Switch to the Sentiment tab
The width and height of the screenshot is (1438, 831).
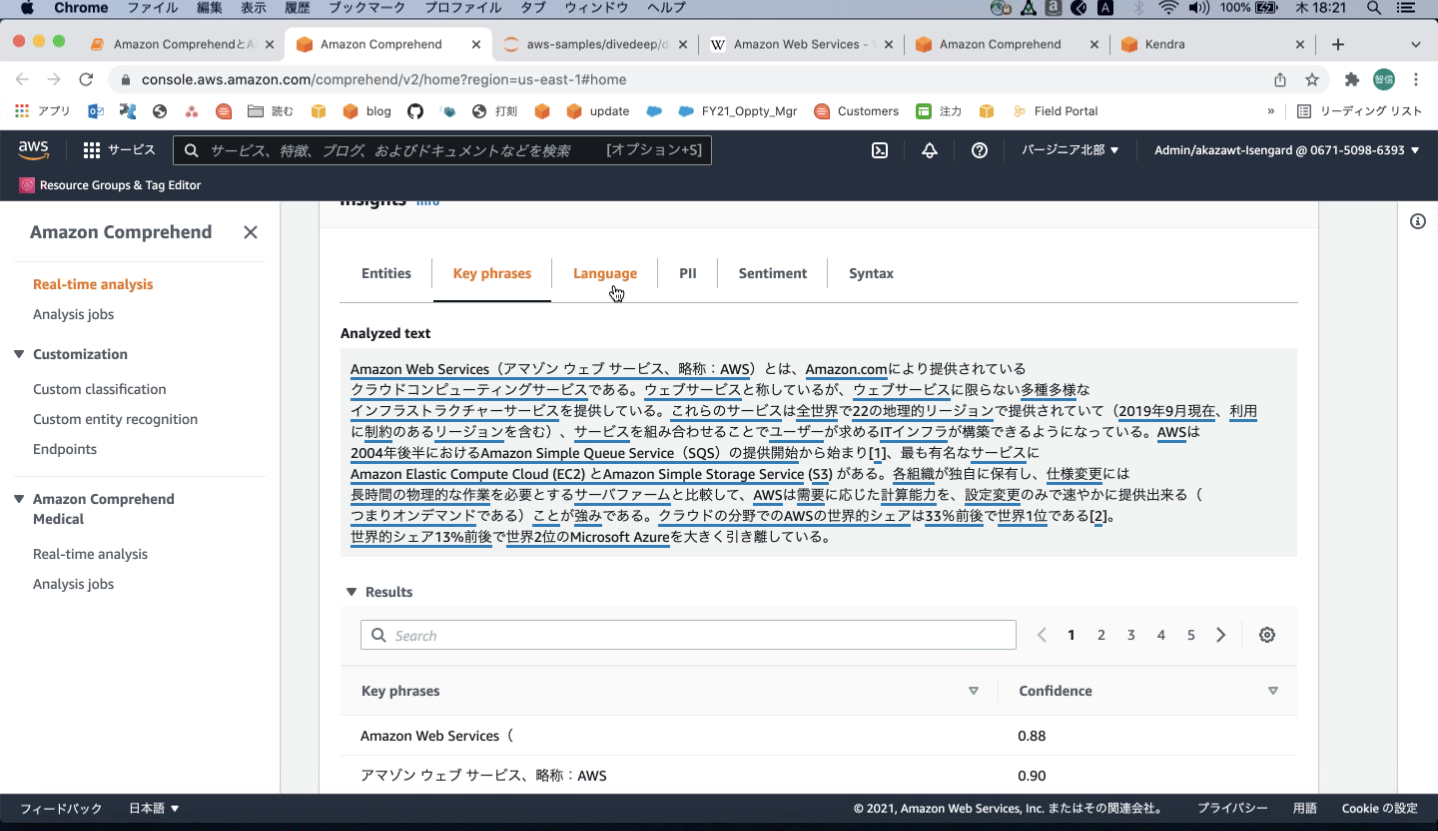[x=773, y=273]
